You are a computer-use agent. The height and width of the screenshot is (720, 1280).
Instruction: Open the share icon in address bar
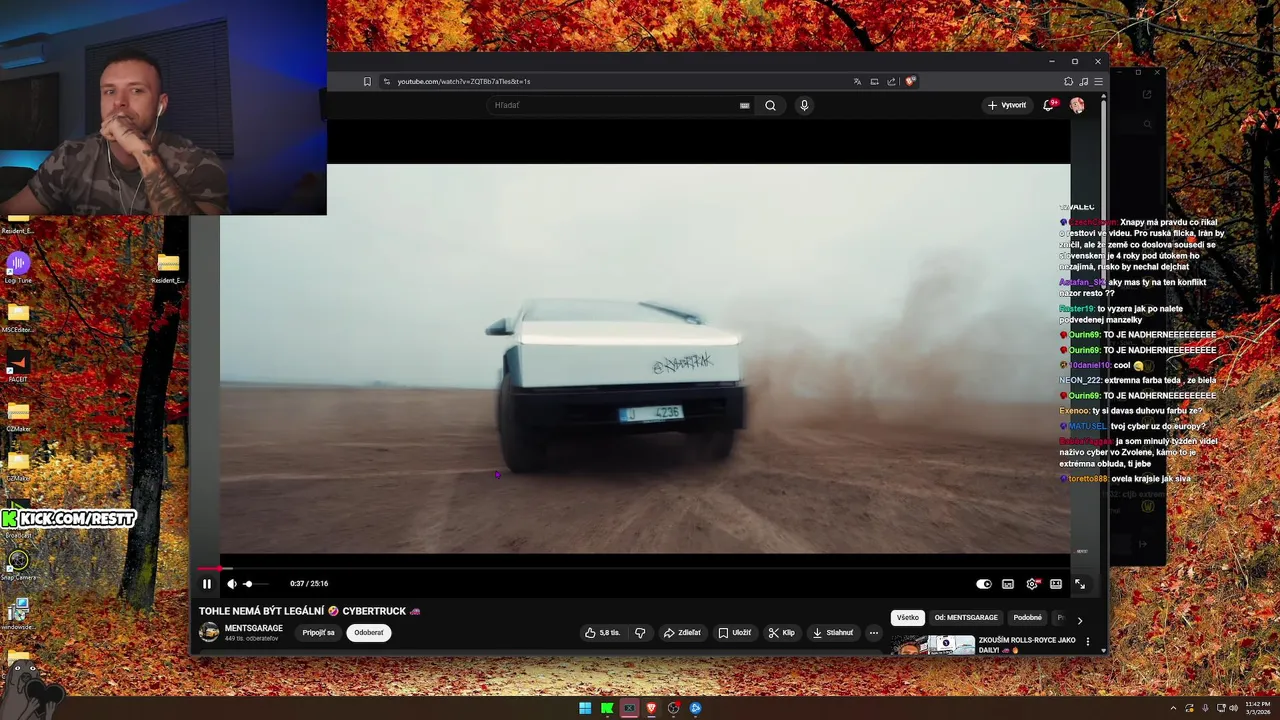tap(891, 82)
